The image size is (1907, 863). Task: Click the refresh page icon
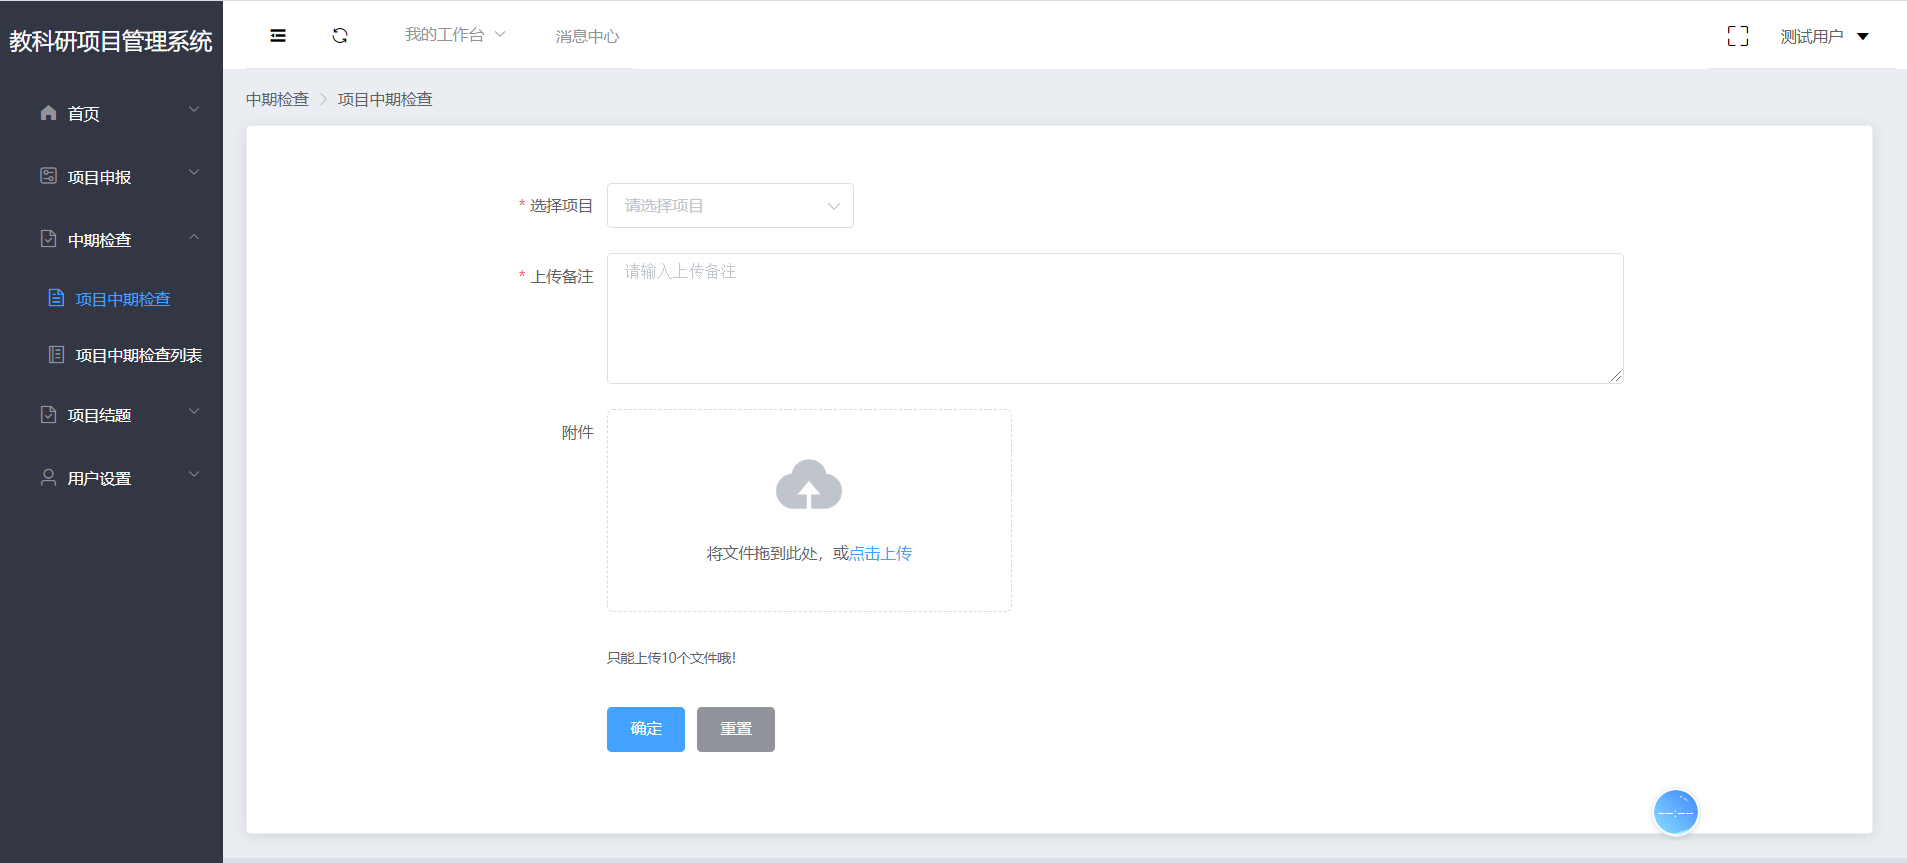[x=340, y=36]
